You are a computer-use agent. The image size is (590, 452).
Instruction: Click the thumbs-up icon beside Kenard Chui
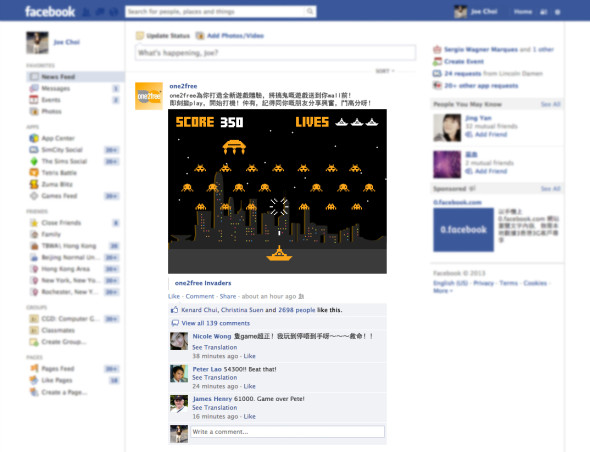click(x=174, y=310)
